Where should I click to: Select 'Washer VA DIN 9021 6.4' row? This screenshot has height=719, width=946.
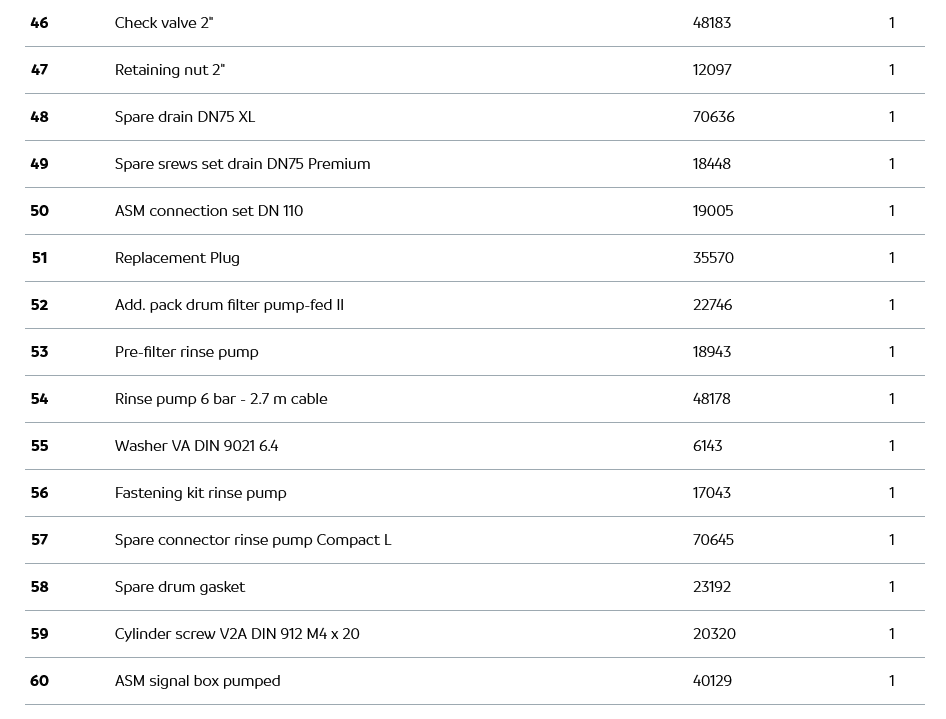[196, 446]
